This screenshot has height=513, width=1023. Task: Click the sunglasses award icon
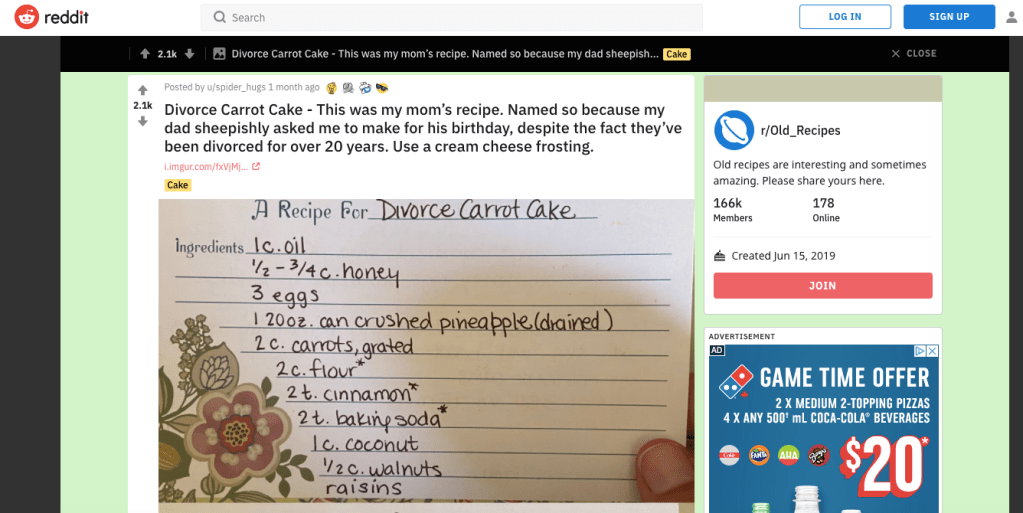[x=382, y=87]
